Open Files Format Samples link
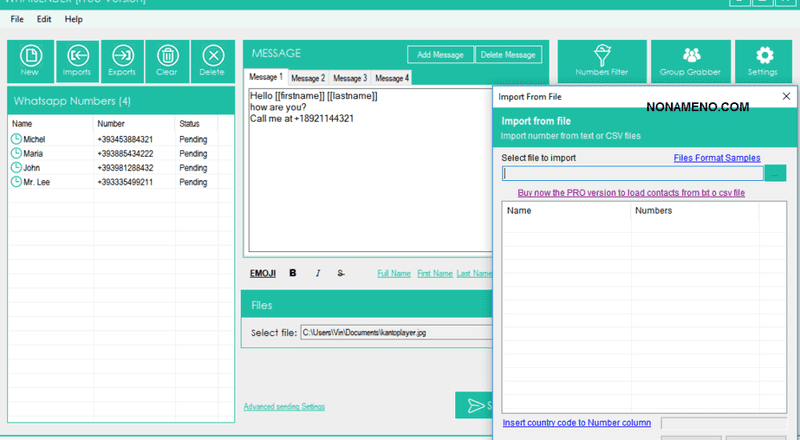800x440 pixels. point(716,158)
